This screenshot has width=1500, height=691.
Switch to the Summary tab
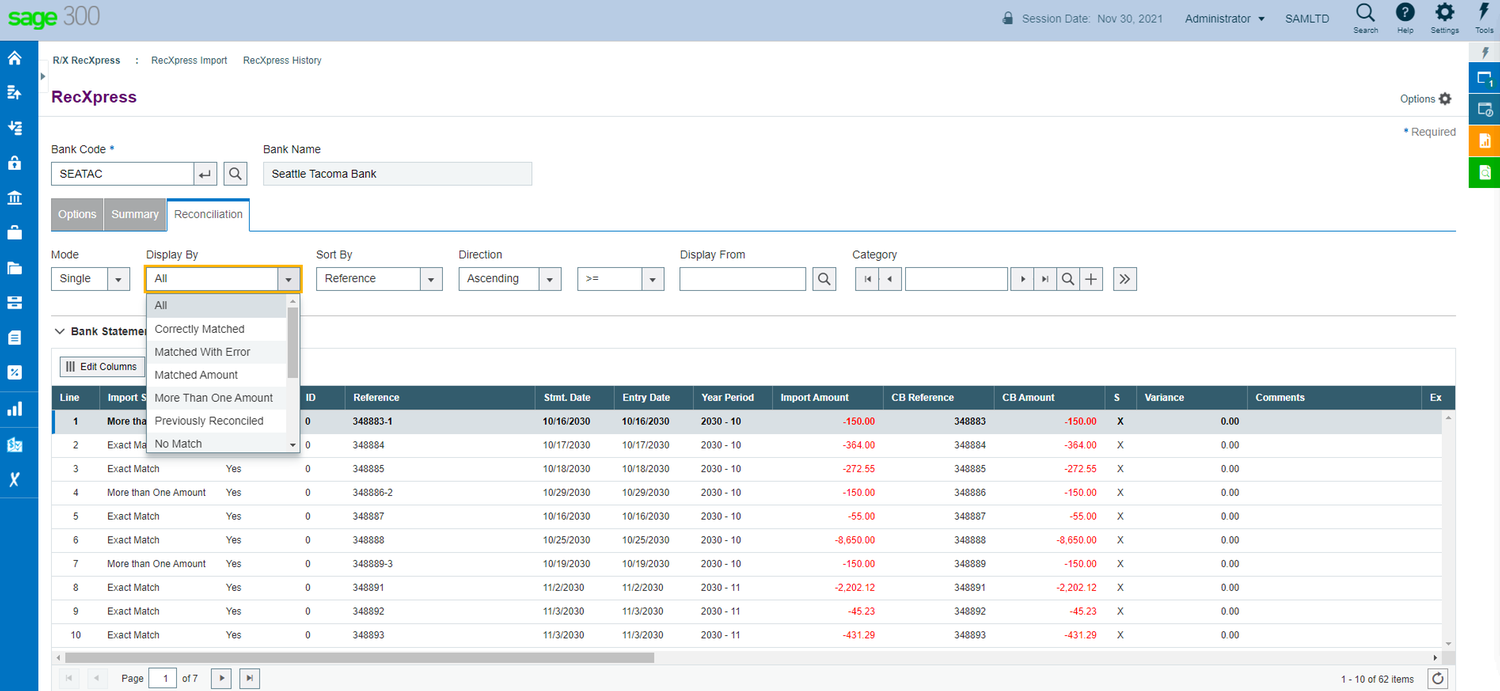pyautogui.click(x=135, y=214)
